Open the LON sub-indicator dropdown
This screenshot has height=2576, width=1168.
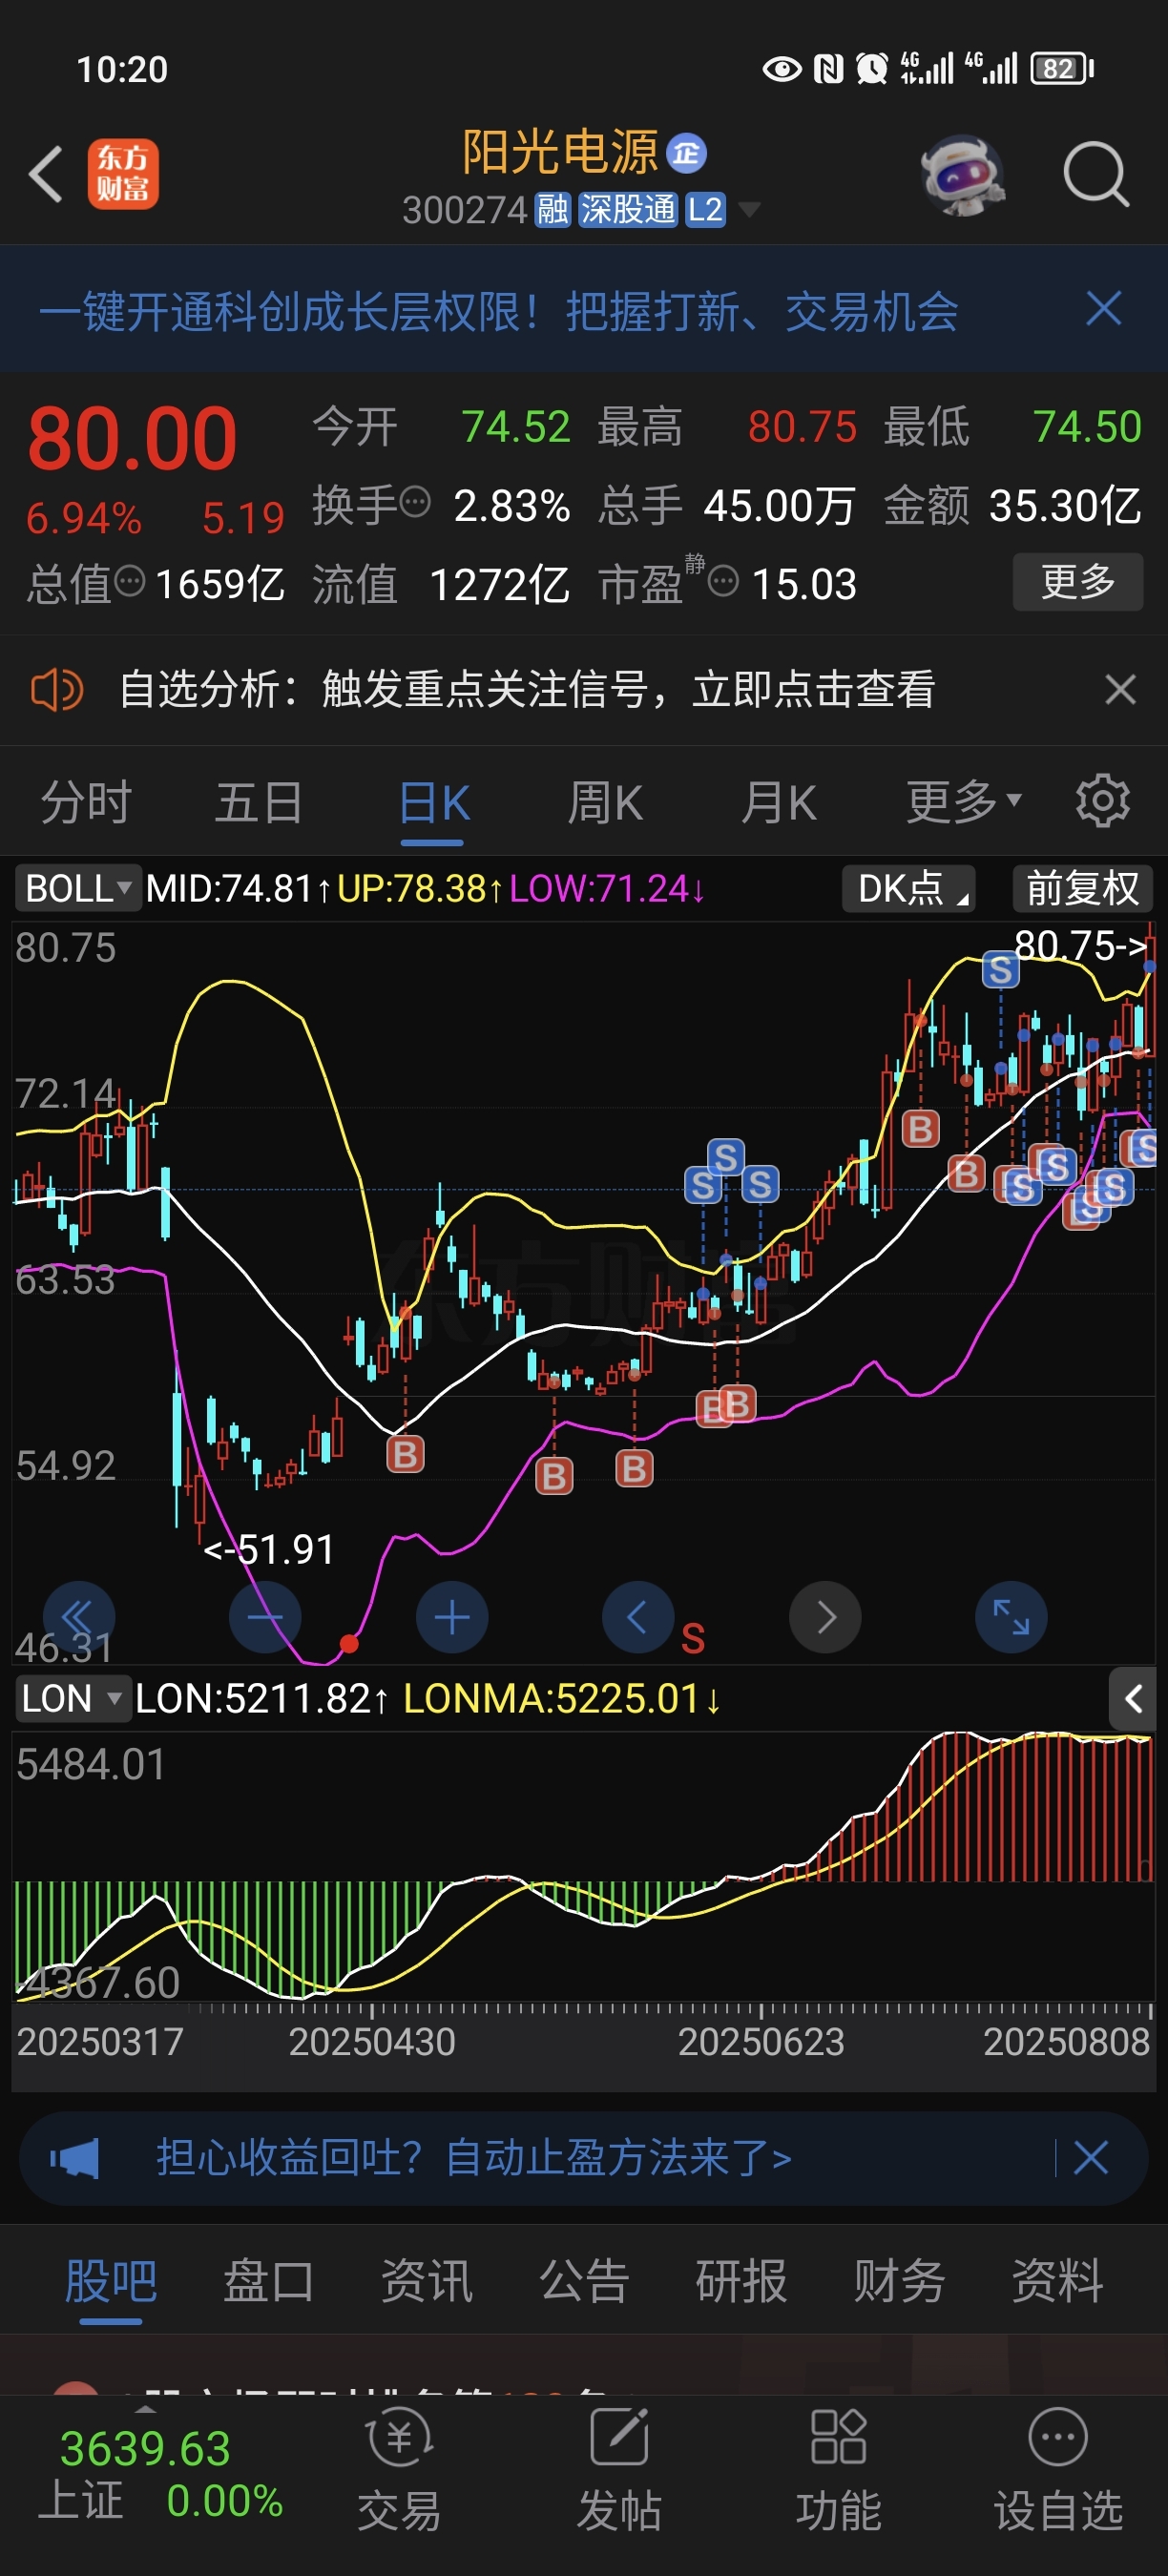pos(73,1698)
